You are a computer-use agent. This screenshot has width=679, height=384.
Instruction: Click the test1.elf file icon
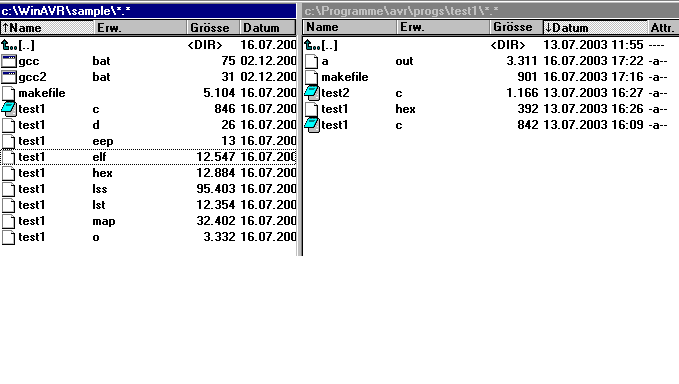(x=9, y=157)
